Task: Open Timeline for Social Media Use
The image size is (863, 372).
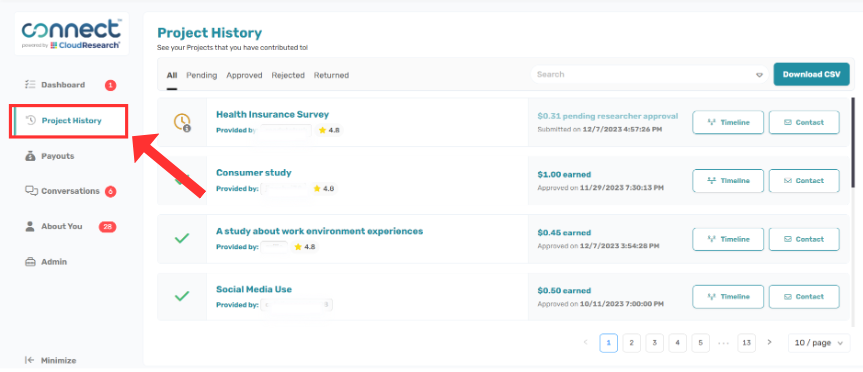Action: pos(728,297)
